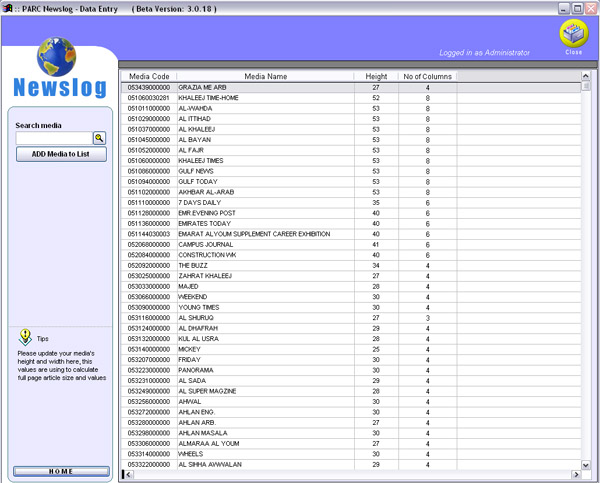Click height value 52 for KHALEEJ TIME-HOME

pyautogui.click(x=376, y=98)
